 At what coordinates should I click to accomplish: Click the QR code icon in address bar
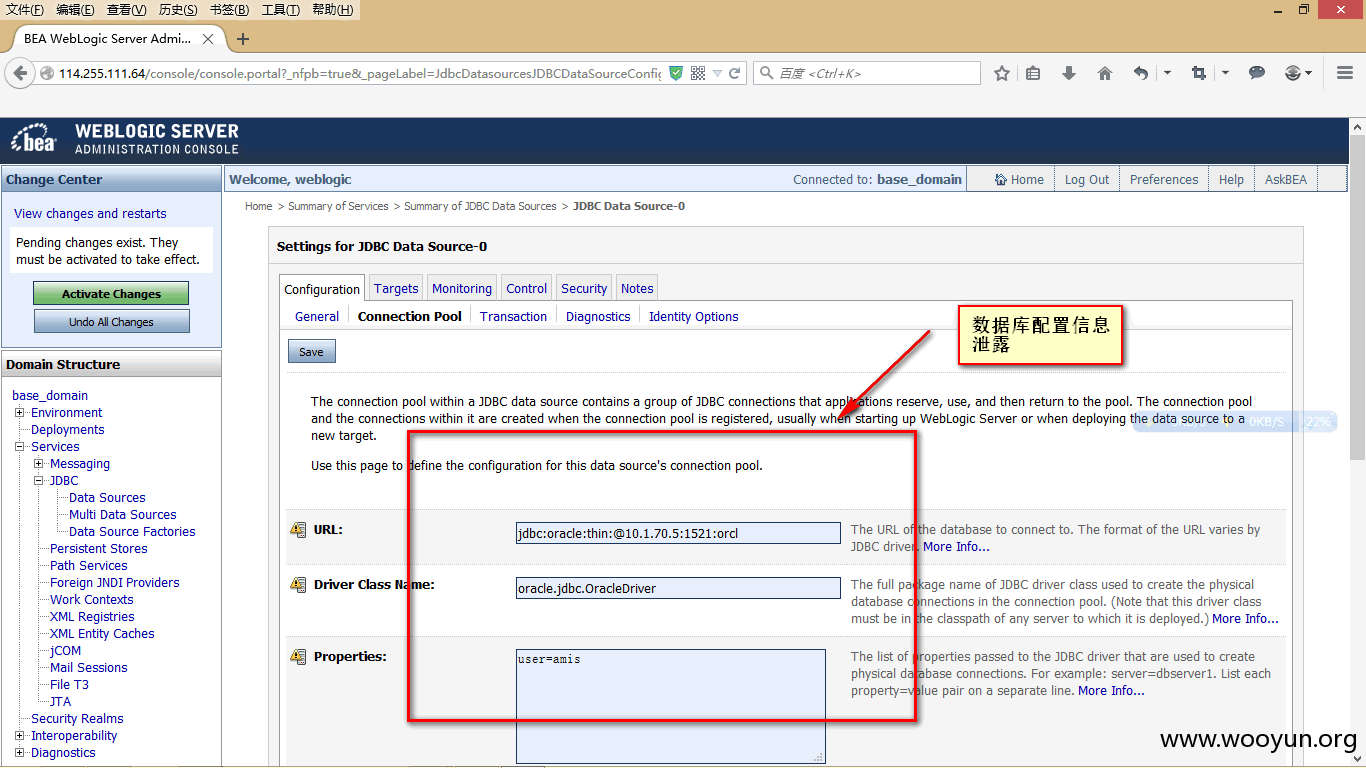click(x=698, y=73)
